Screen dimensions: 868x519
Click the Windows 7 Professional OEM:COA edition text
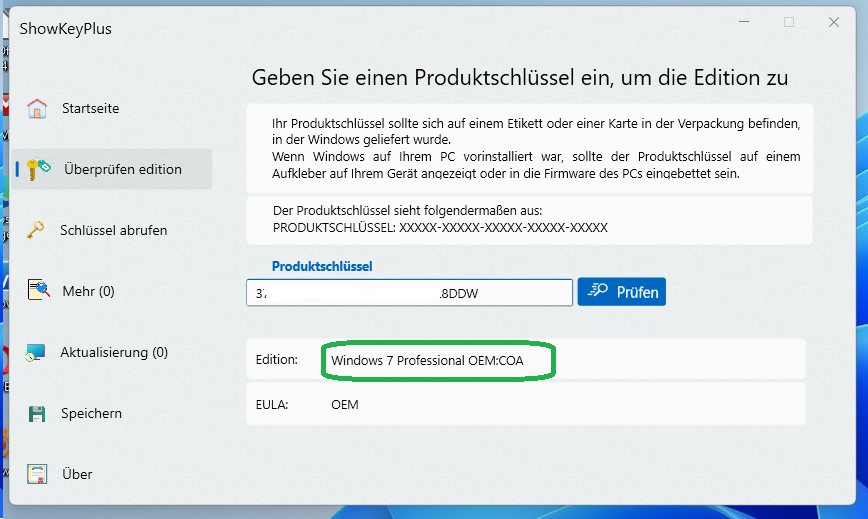(427, 361)
